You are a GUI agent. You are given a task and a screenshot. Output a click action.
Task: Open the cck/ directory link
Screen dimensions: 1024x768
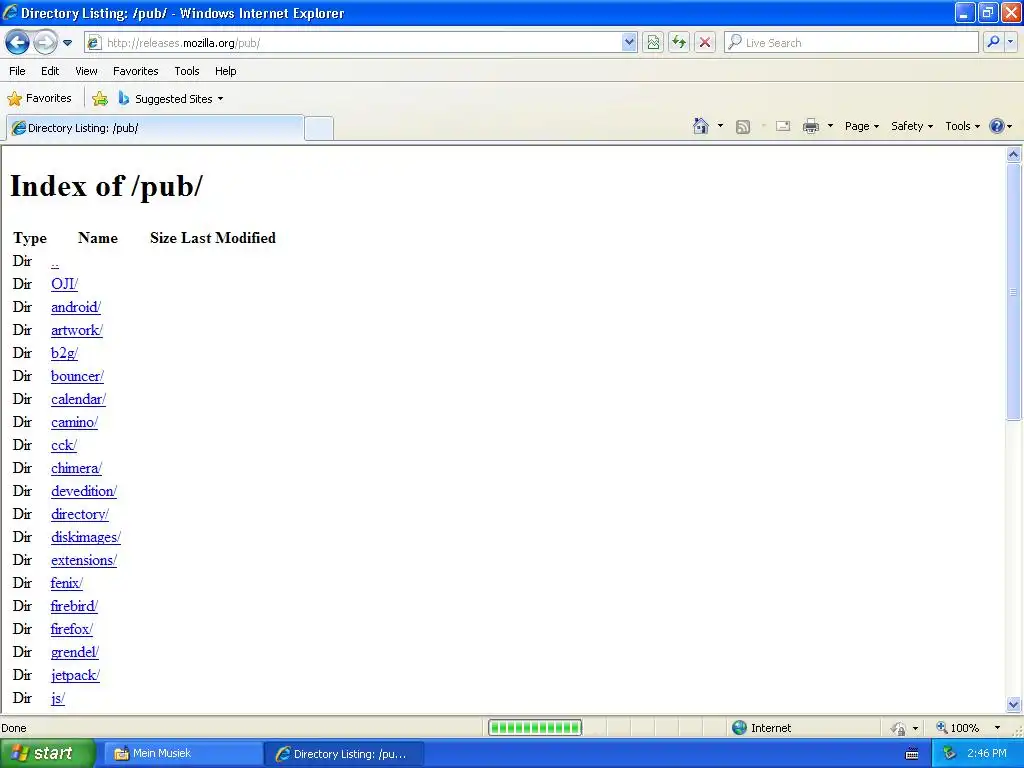point(64,445)
